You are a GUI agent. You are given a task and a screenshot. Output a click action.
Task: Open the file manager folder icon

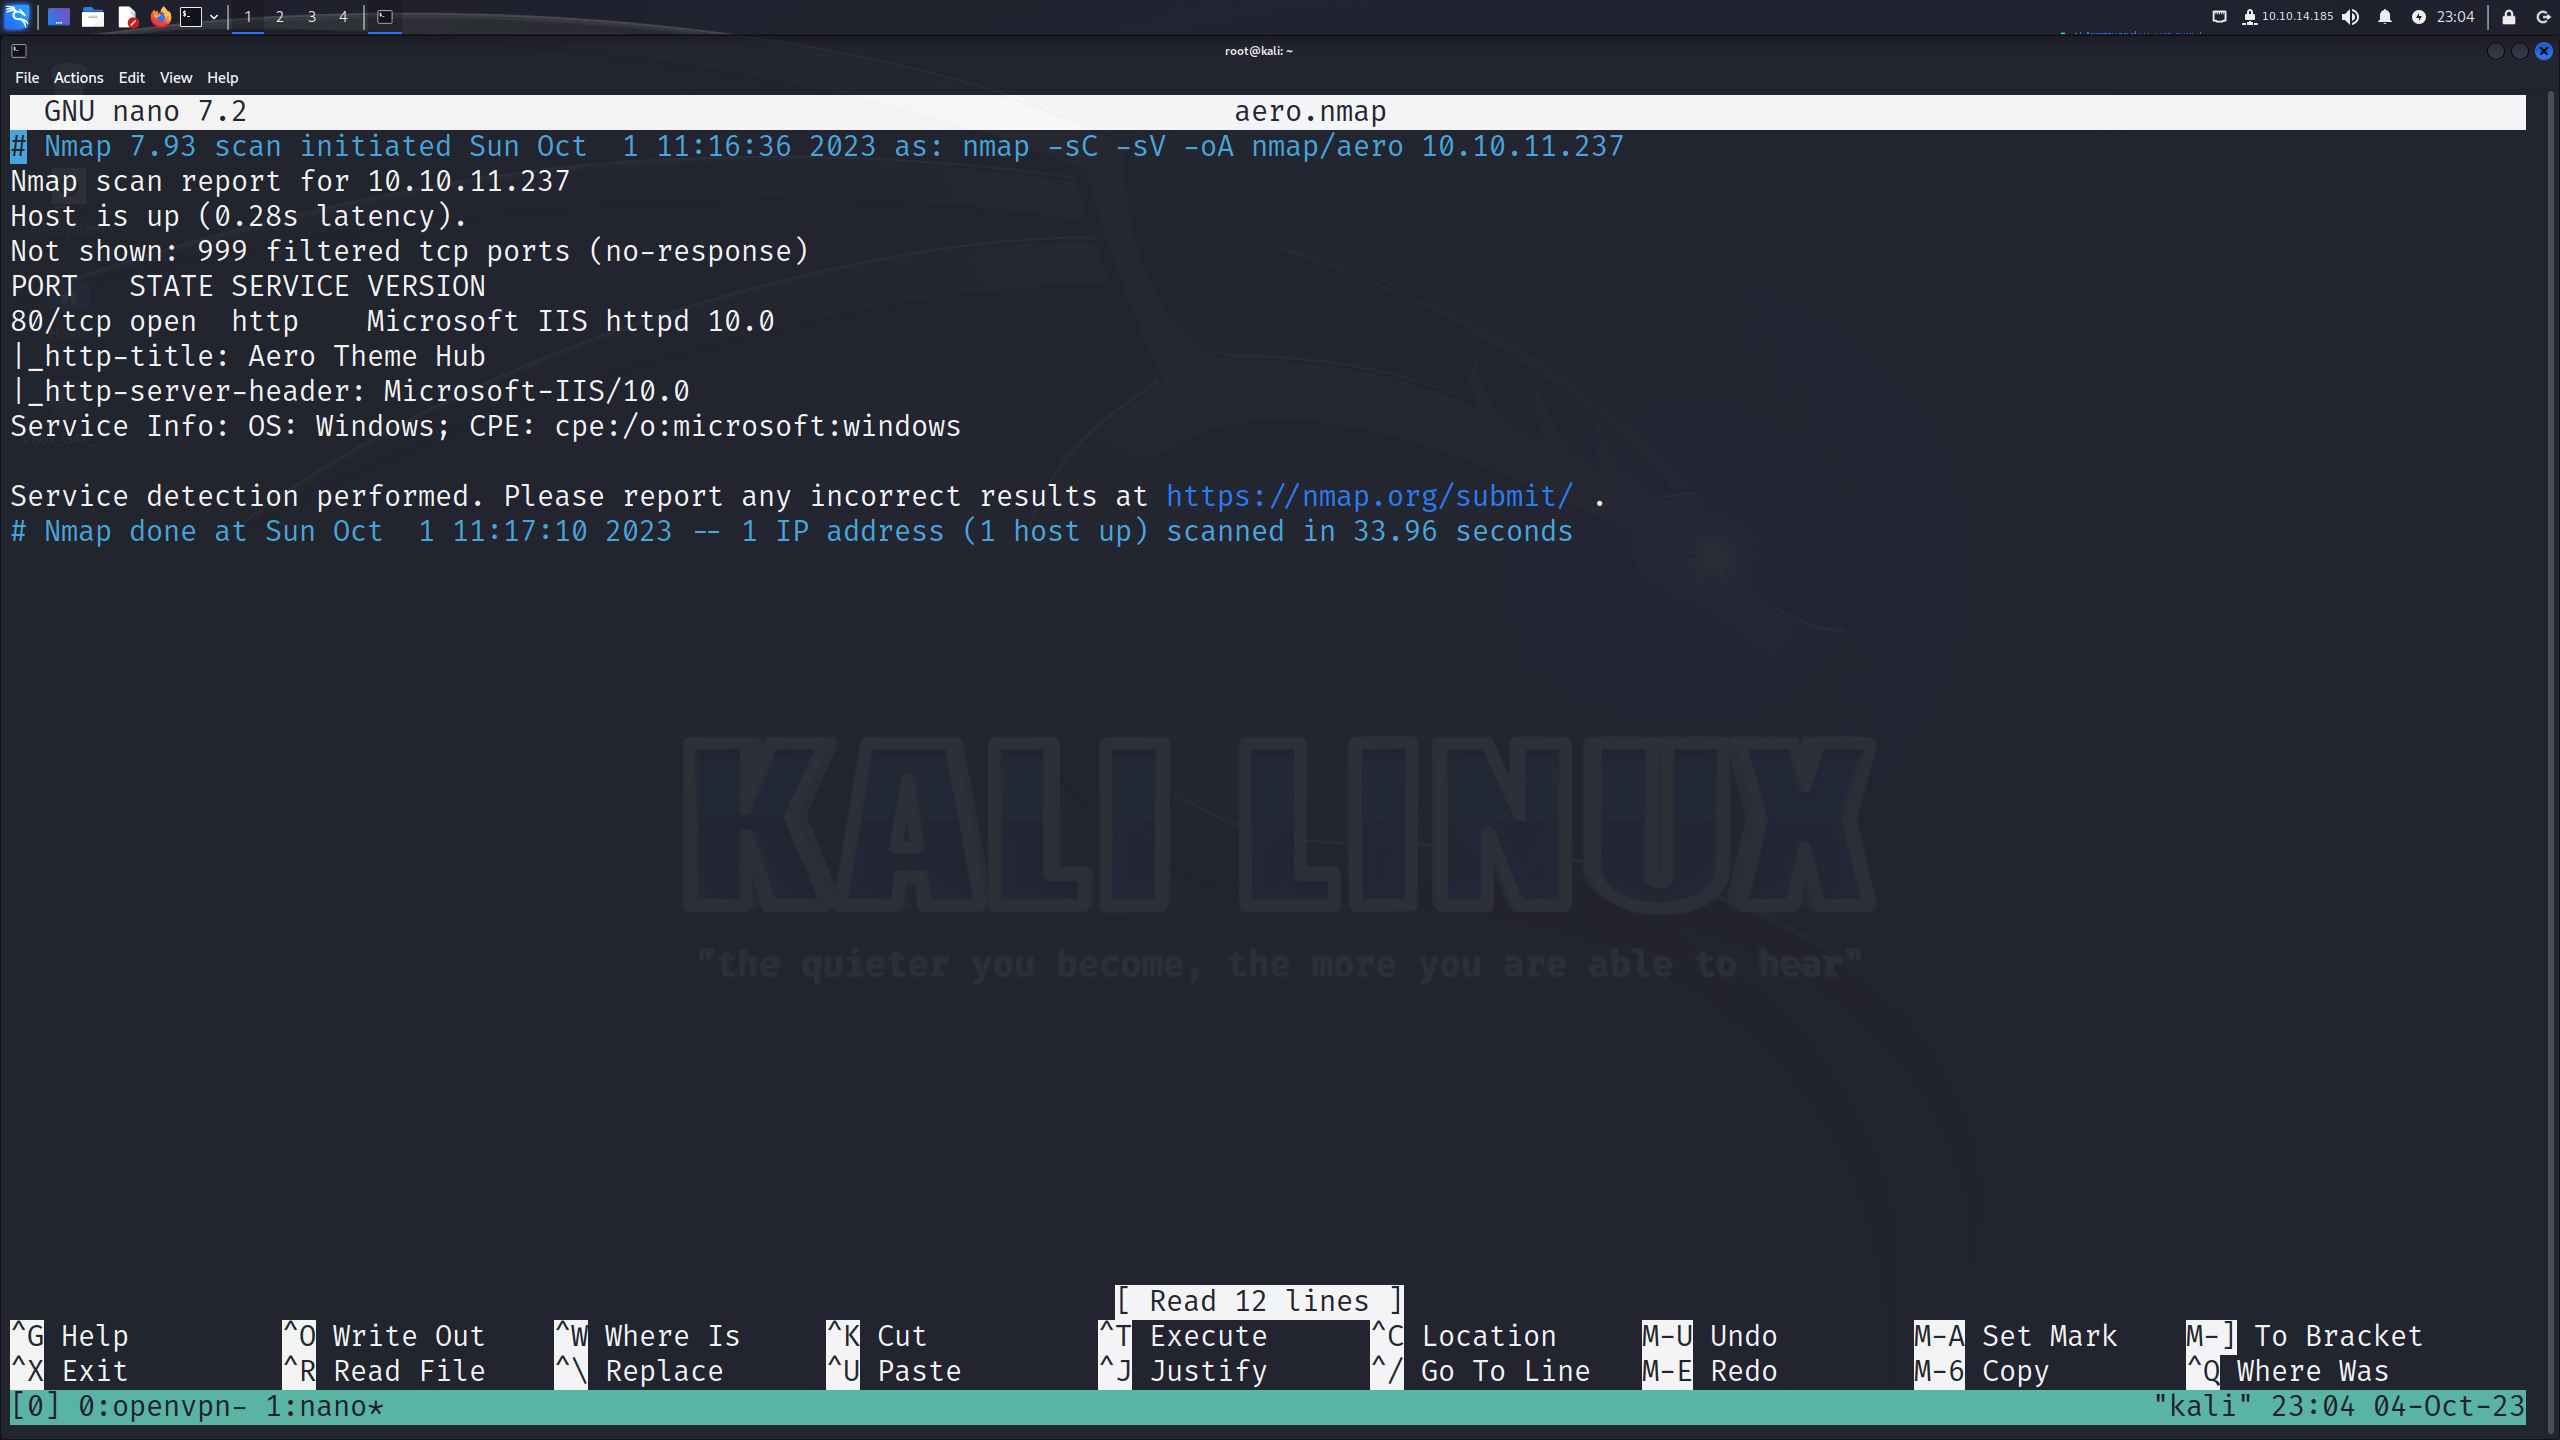pyautogui.click(x=93, y=17)
